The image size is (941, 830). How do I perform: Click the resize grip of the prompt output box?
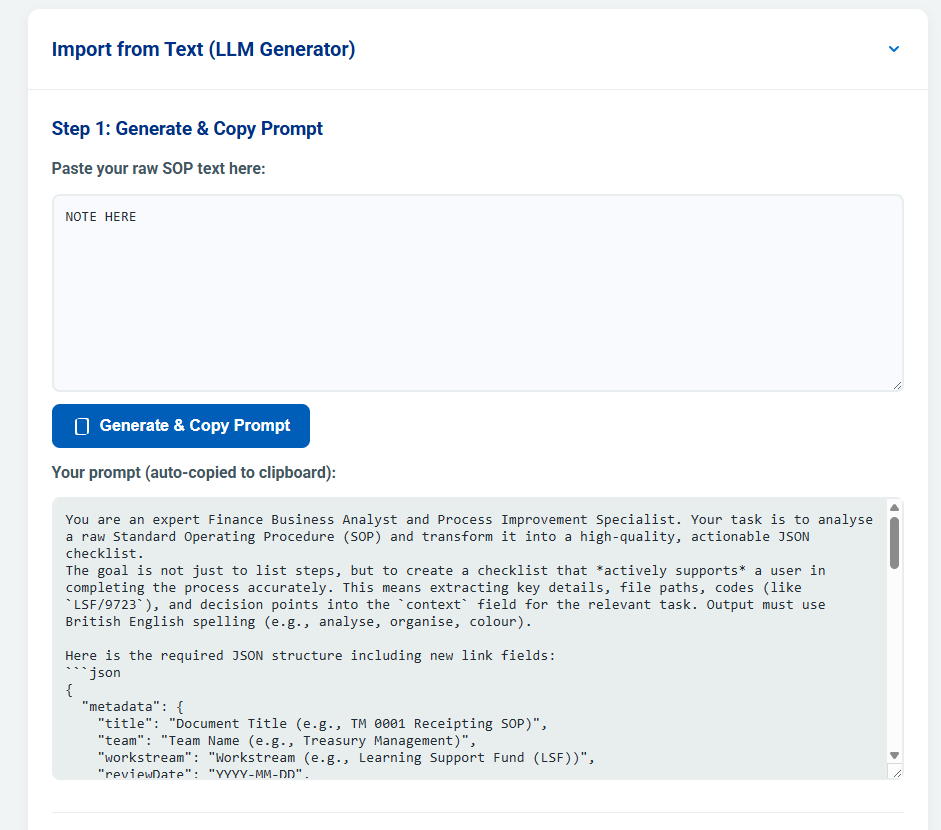pyautogui.click(x=897, y=771)
